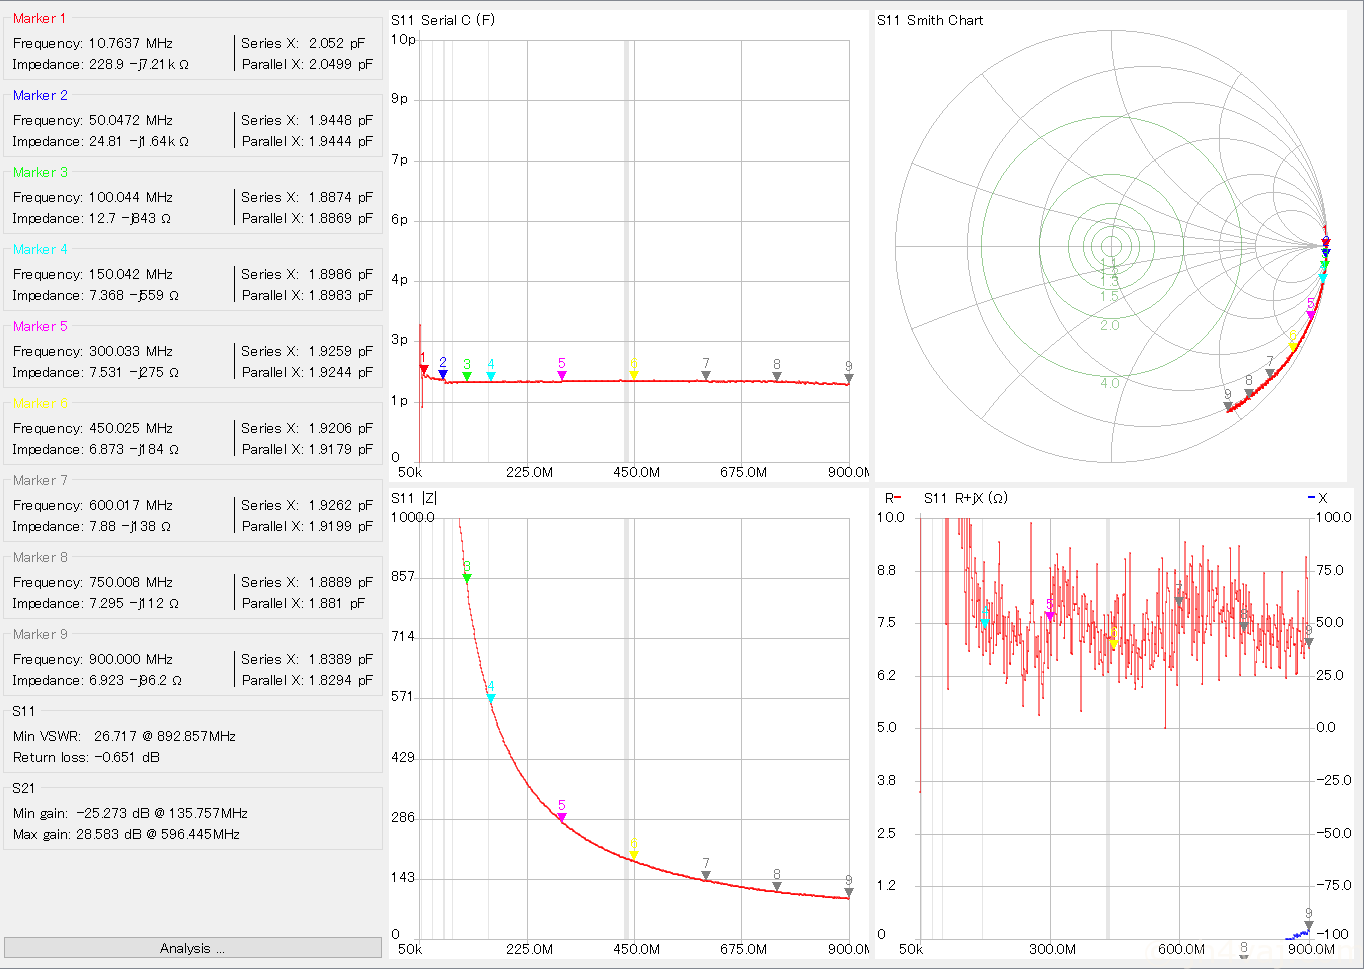This screenshot has height=969, width=1364.
Task: Select marker 7 on the Smith chart
Action: coord(1271,374)
